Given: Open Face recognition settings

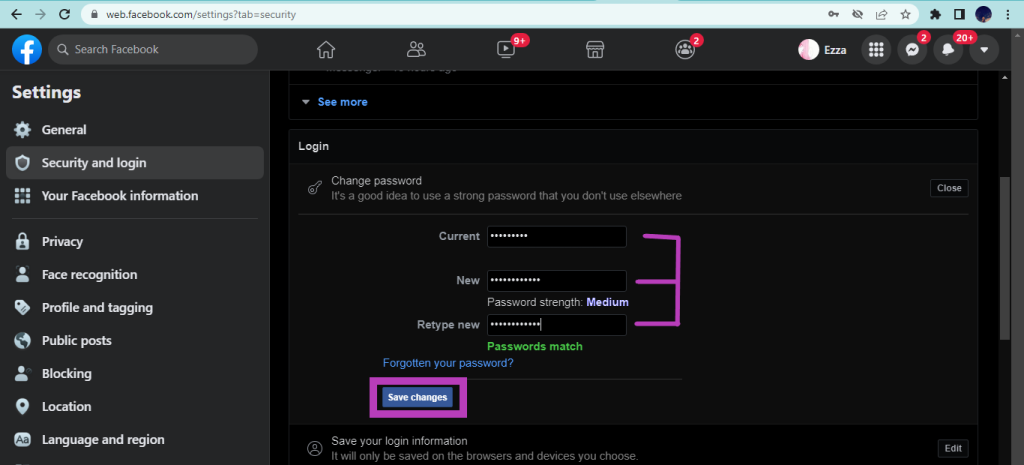Looking at the screenshot, I should (135, 275).
